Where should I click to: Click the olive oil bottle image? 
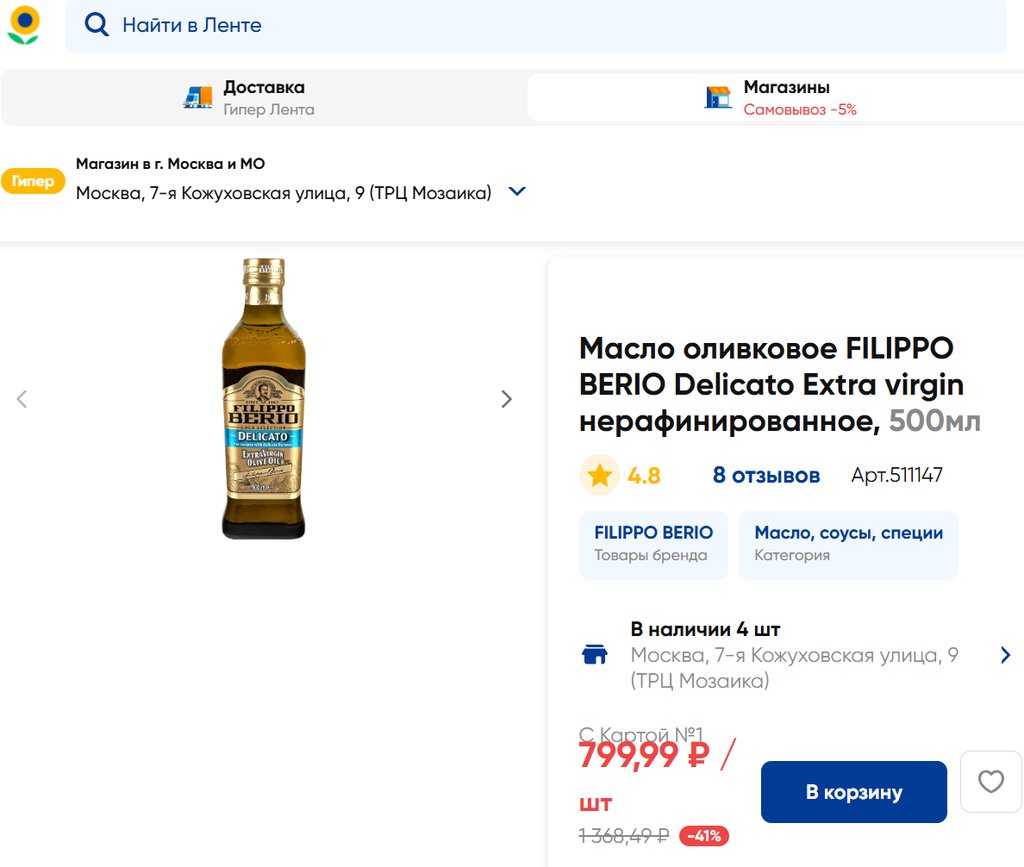(263, 399)
